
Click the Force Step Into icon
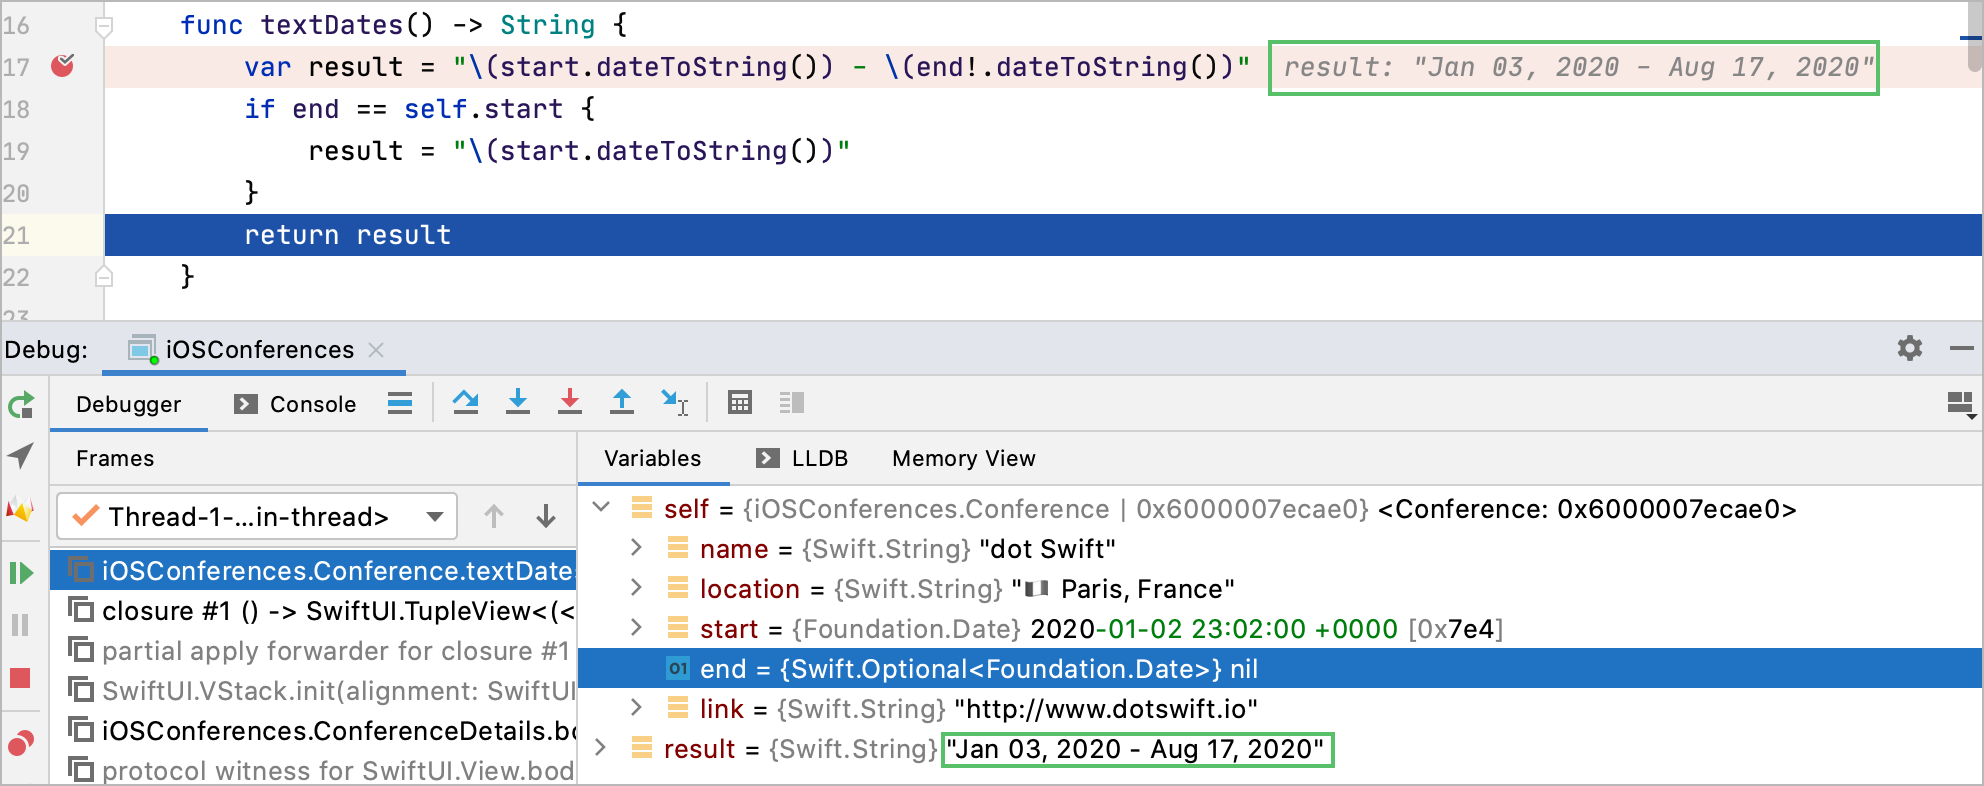pyautogui.click(x=570, y=402)
